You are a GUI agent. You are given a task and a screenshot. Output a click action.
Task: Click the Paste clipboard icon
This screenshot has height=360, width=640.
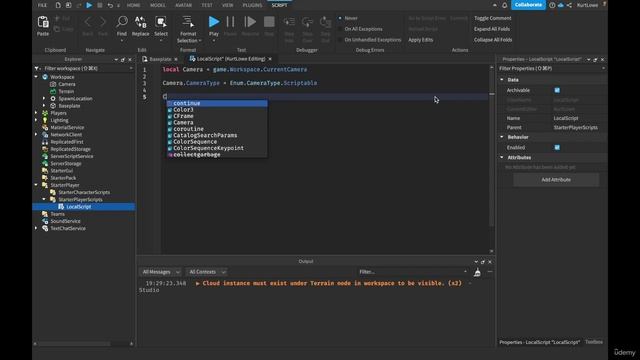click(43, 22)
